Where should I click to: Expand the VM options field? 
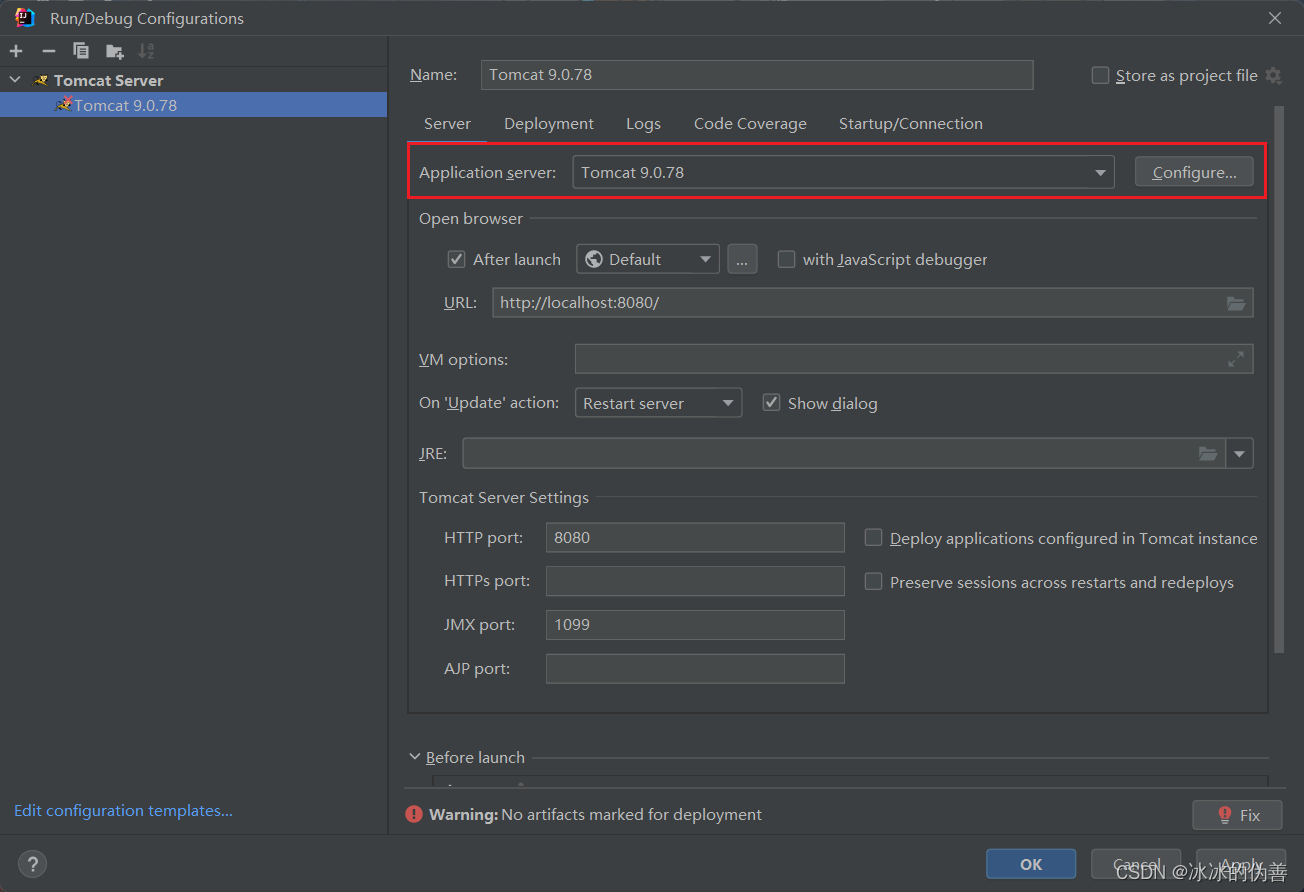click(x=1236, y=359)
